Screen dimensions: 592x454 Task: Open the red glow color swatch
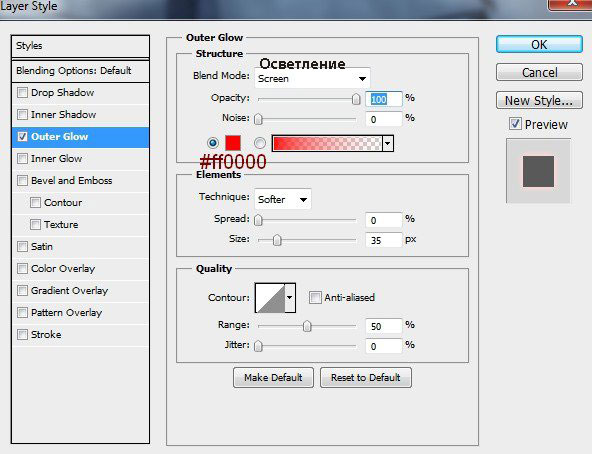pos(233,143)
